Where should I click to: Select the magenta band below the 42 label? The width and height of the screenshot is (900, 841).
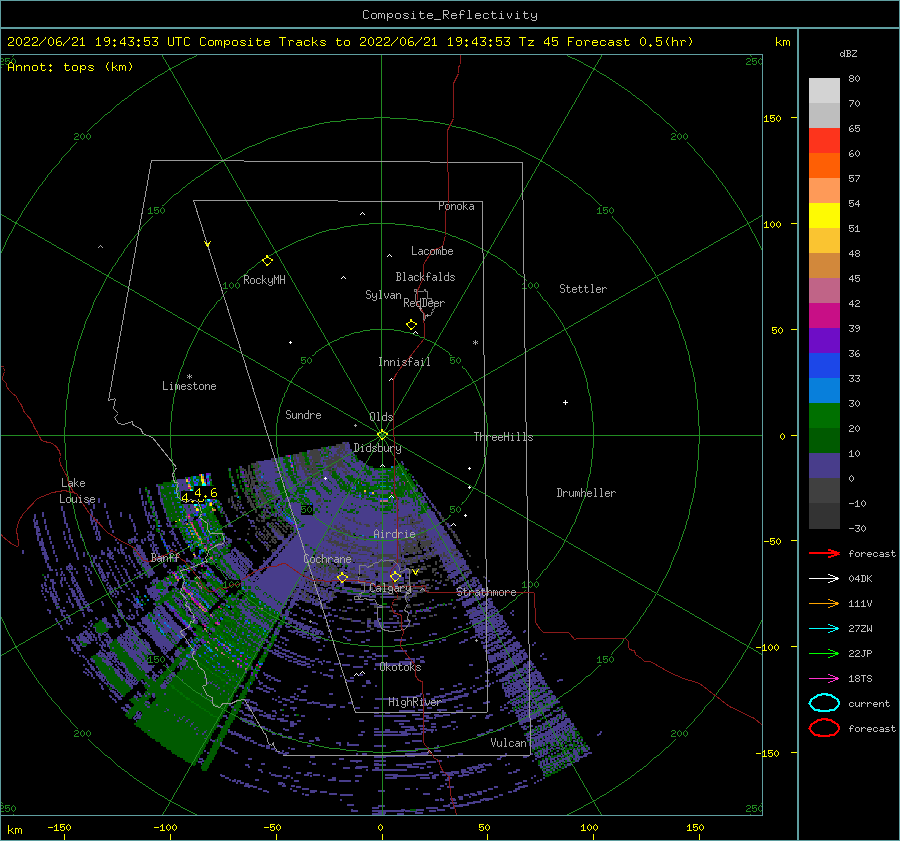(824, 316)
